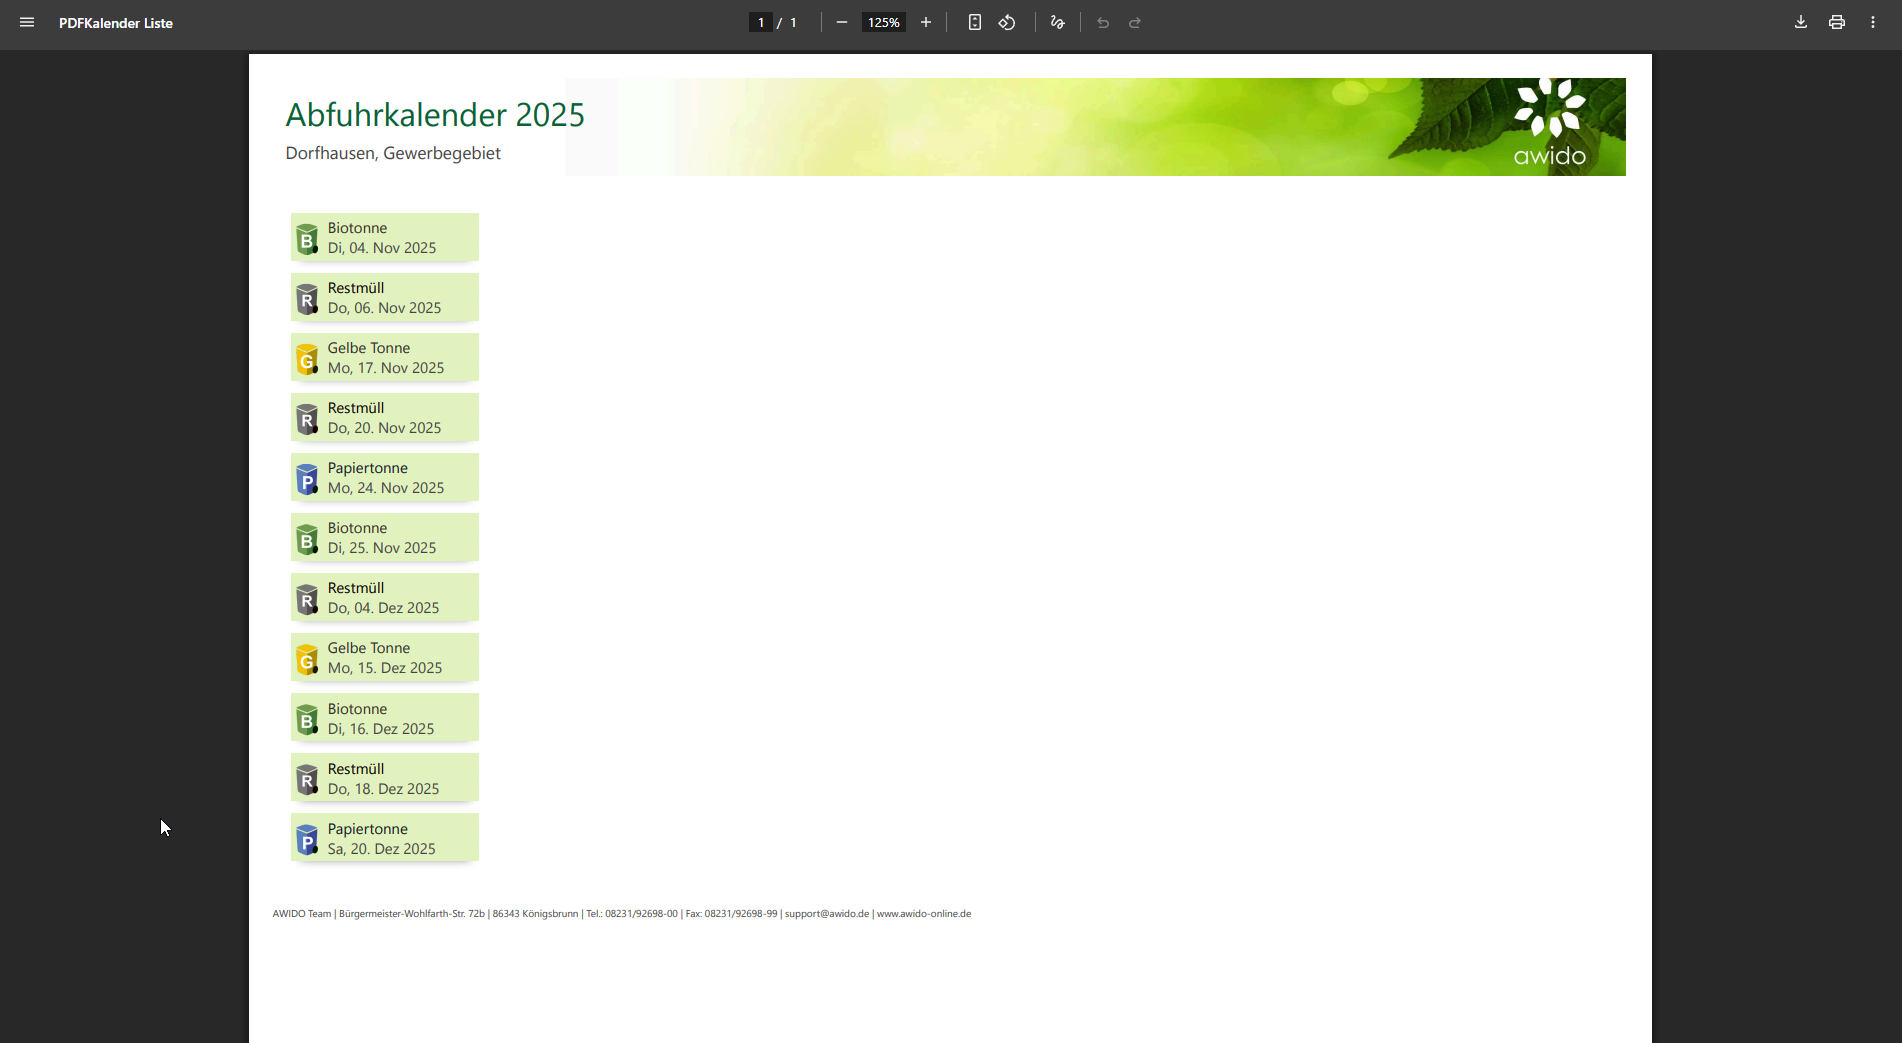Print the Abfuhrkalender document
The image size is (1902, 1043).
(x=1837, y=22)
